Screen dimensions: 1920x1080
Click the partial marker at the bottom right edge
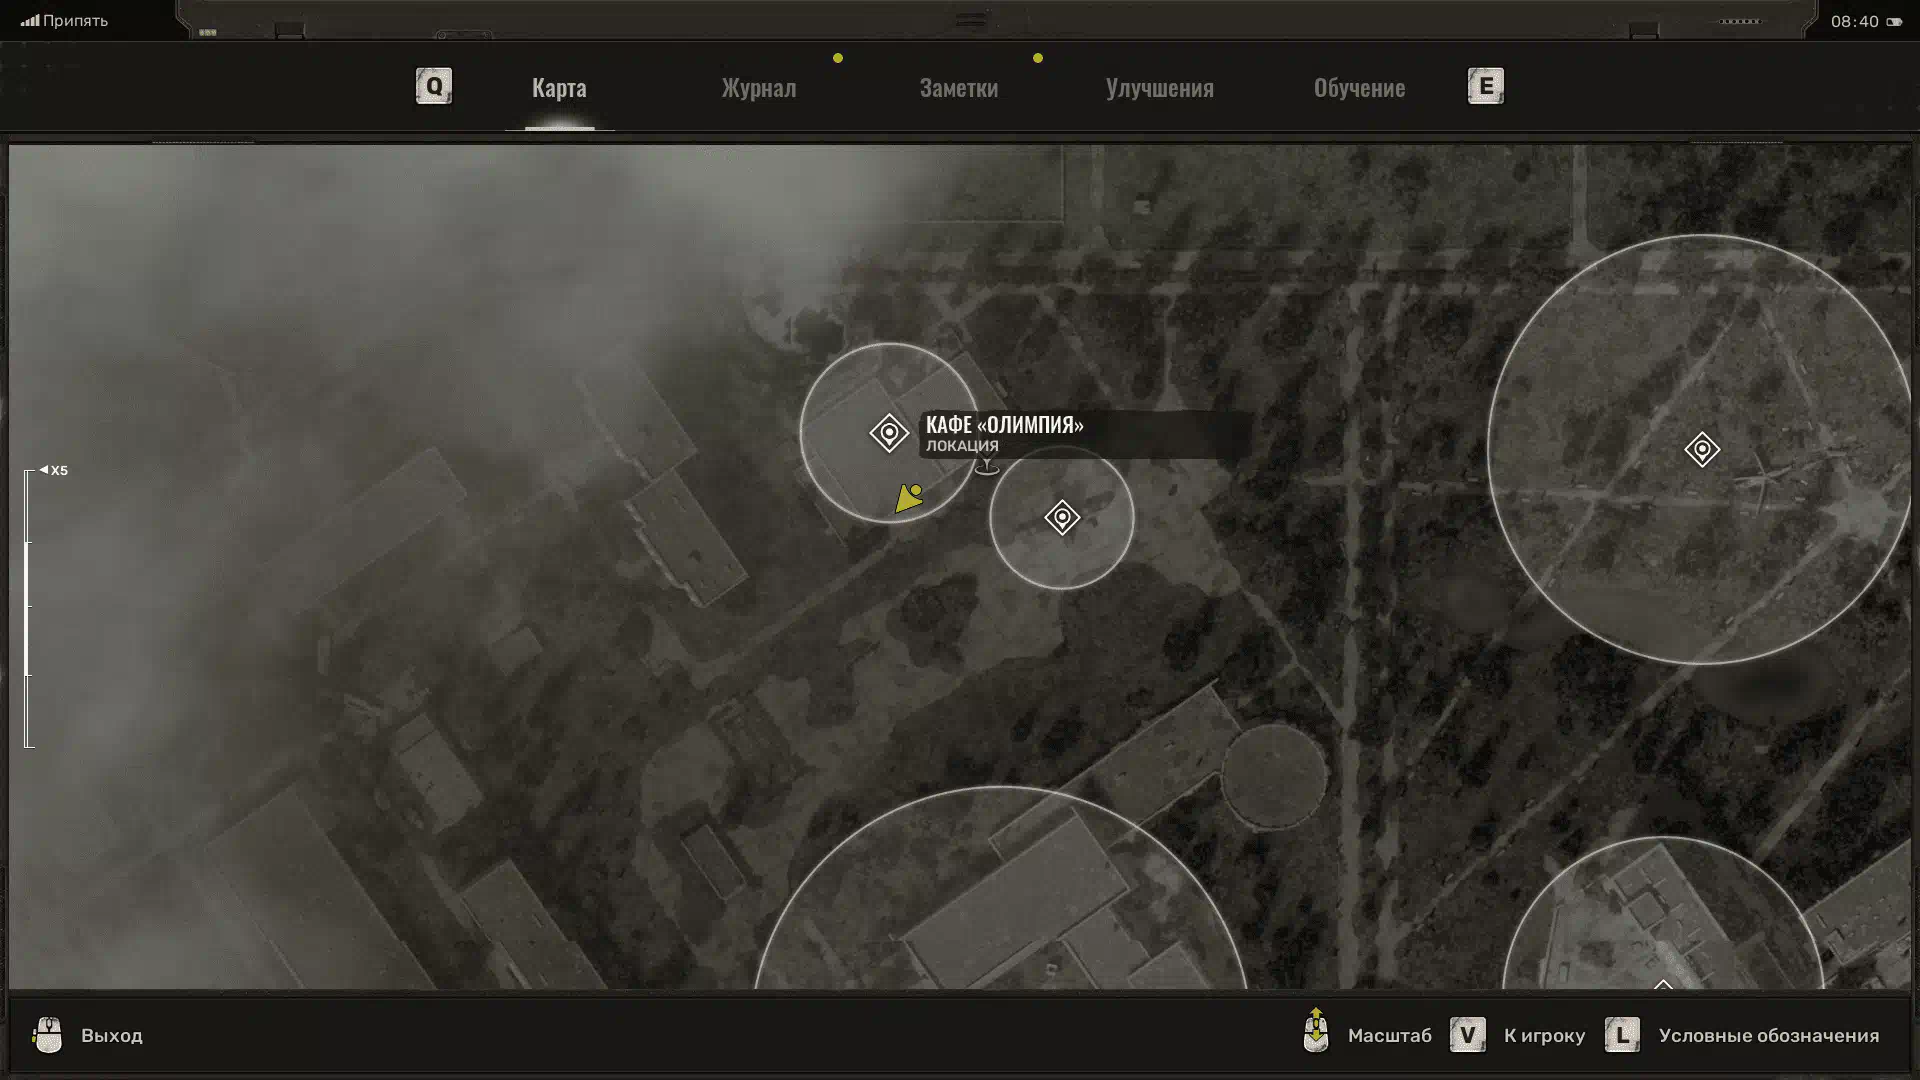click(x=1662, y=984)
